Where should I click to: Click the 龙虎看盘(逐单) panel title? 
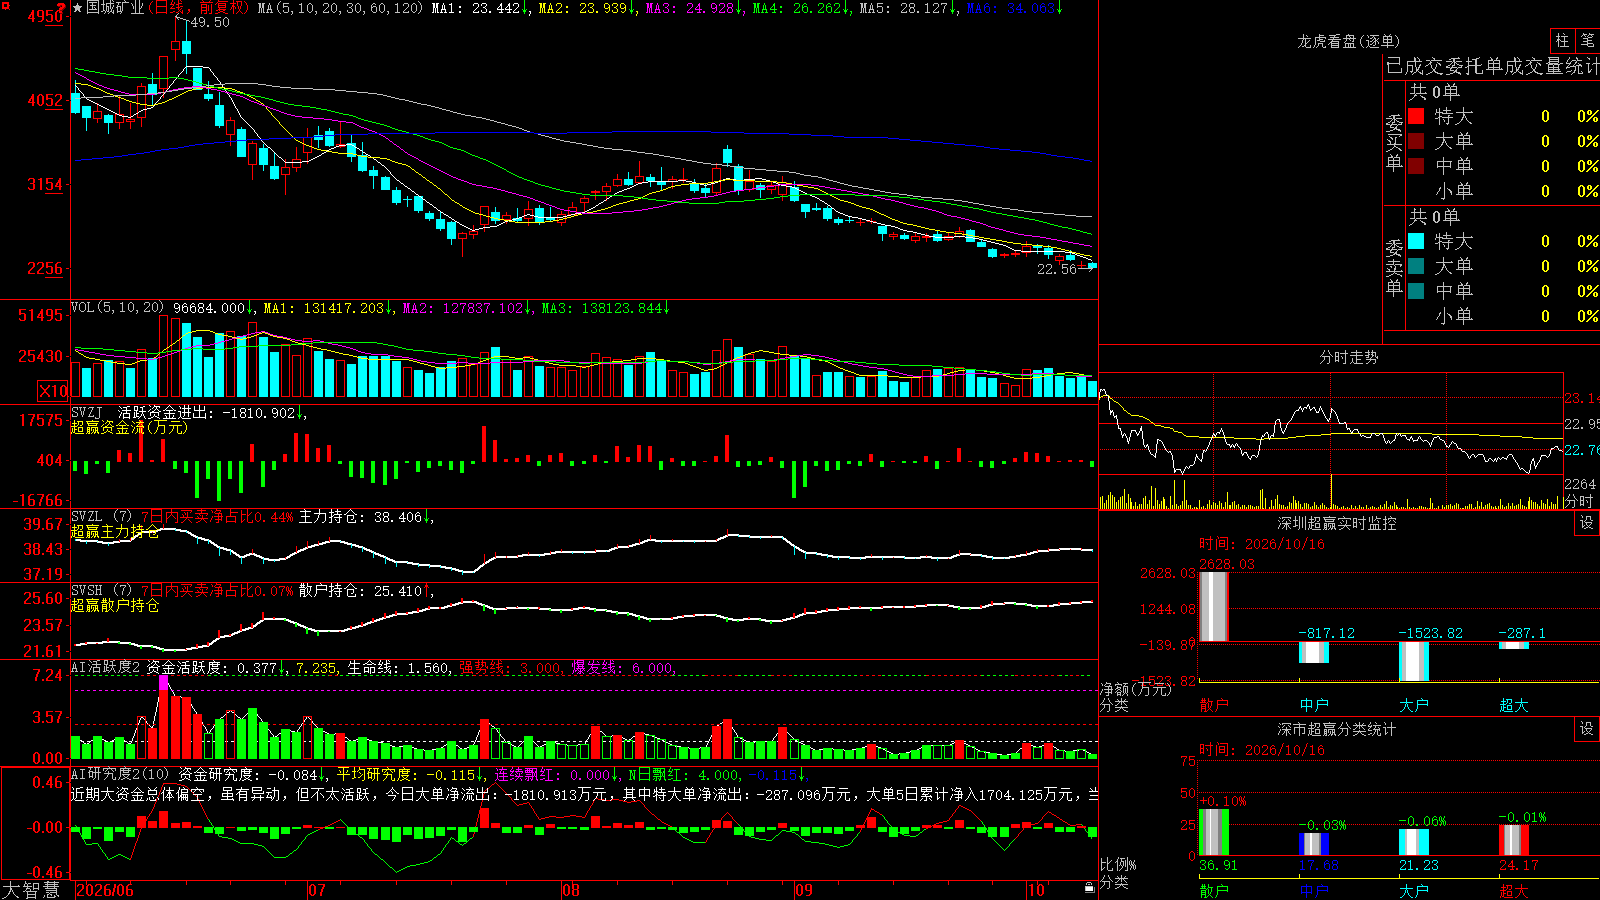[x=1348, y=41]
